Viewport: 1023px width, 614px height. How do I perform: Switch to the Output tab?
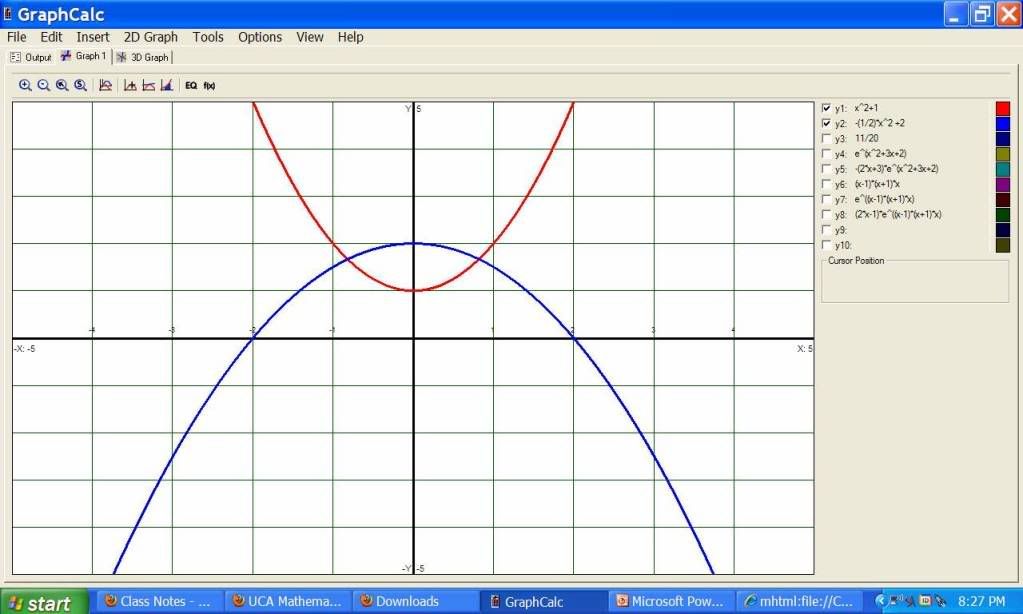coord(31,57)
